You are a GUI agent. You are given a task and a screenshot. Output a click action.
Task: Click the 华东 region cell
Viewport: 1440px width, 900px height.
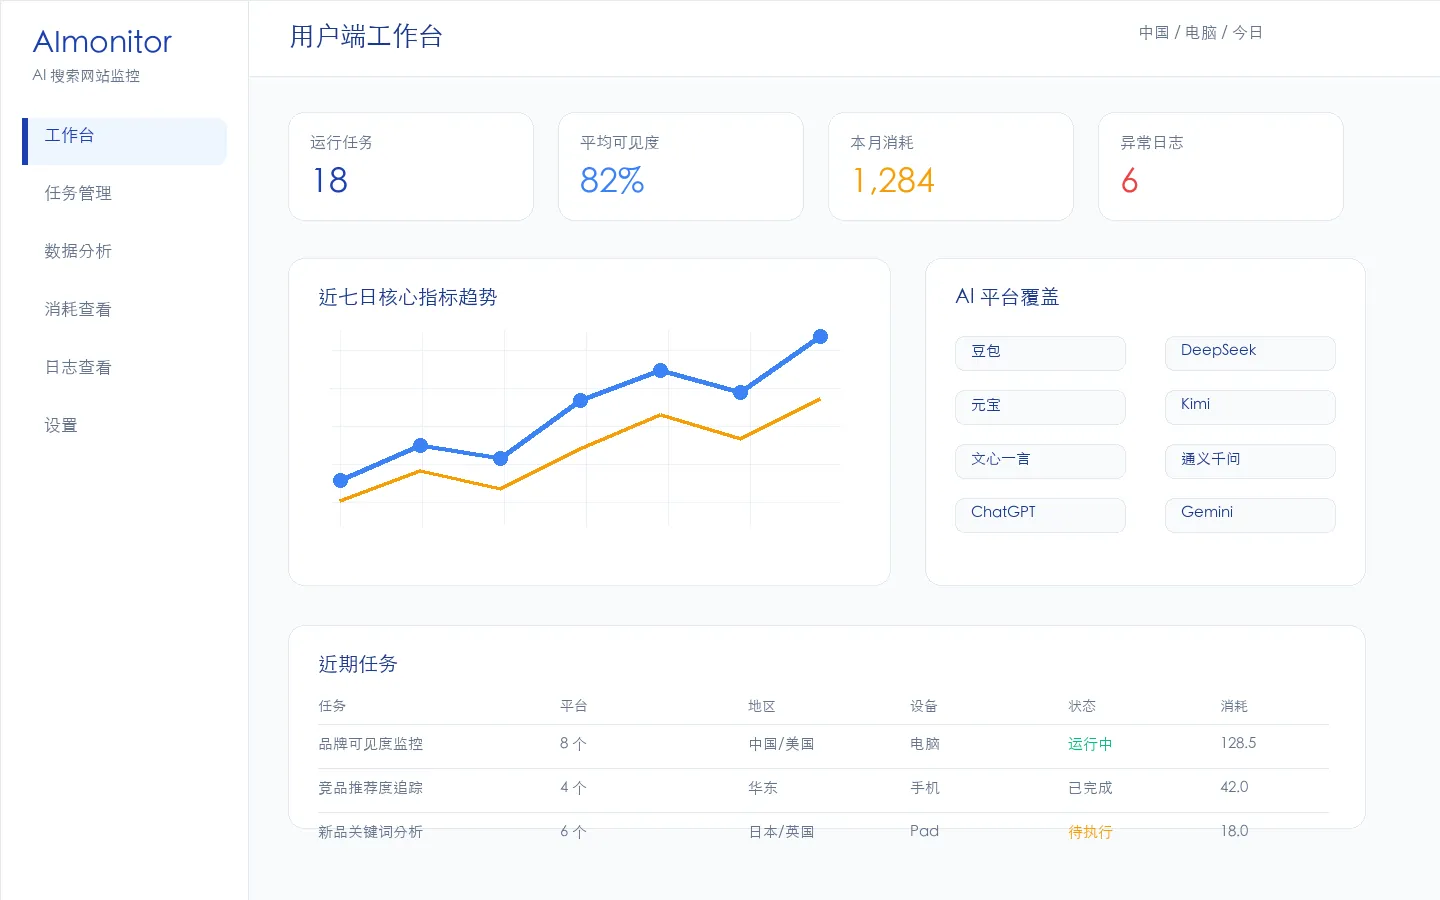[x=763, y=788]
